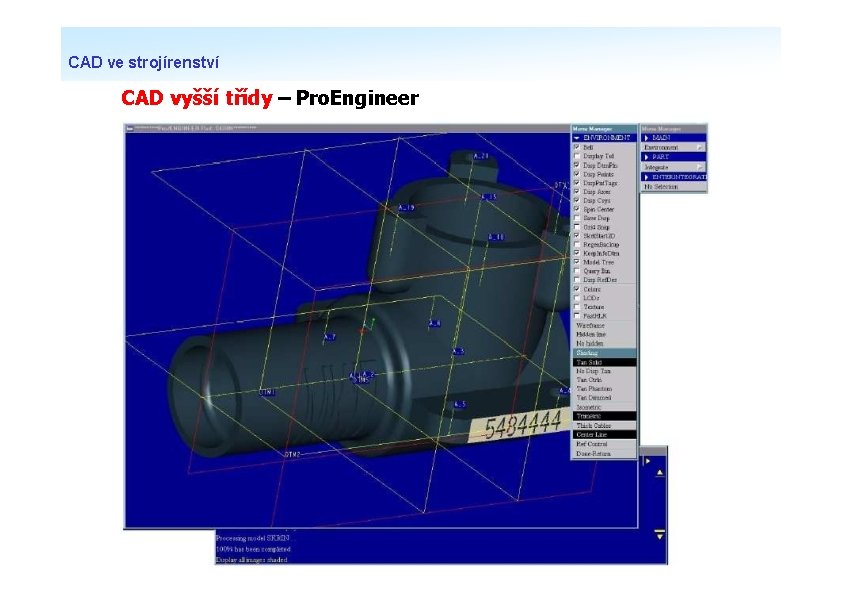Disable Disp Axes checkbox
The width and height of the screenshot is (842, 595).
tap(577, 191)
